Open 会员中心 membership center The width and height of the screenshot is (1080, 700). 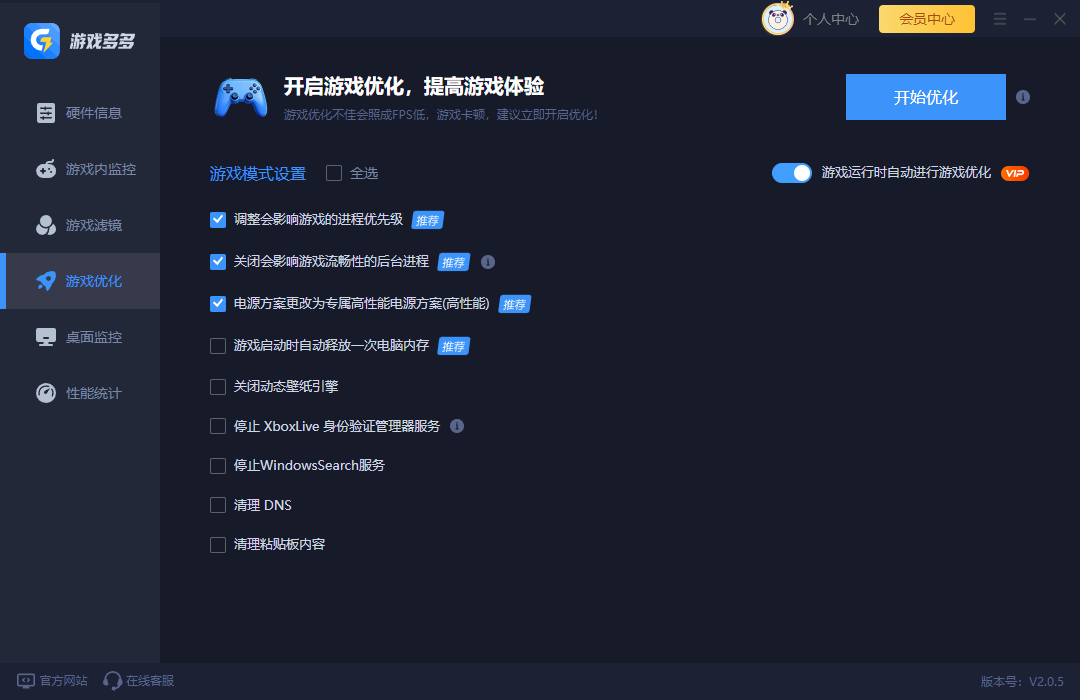(x=926, y=18)
